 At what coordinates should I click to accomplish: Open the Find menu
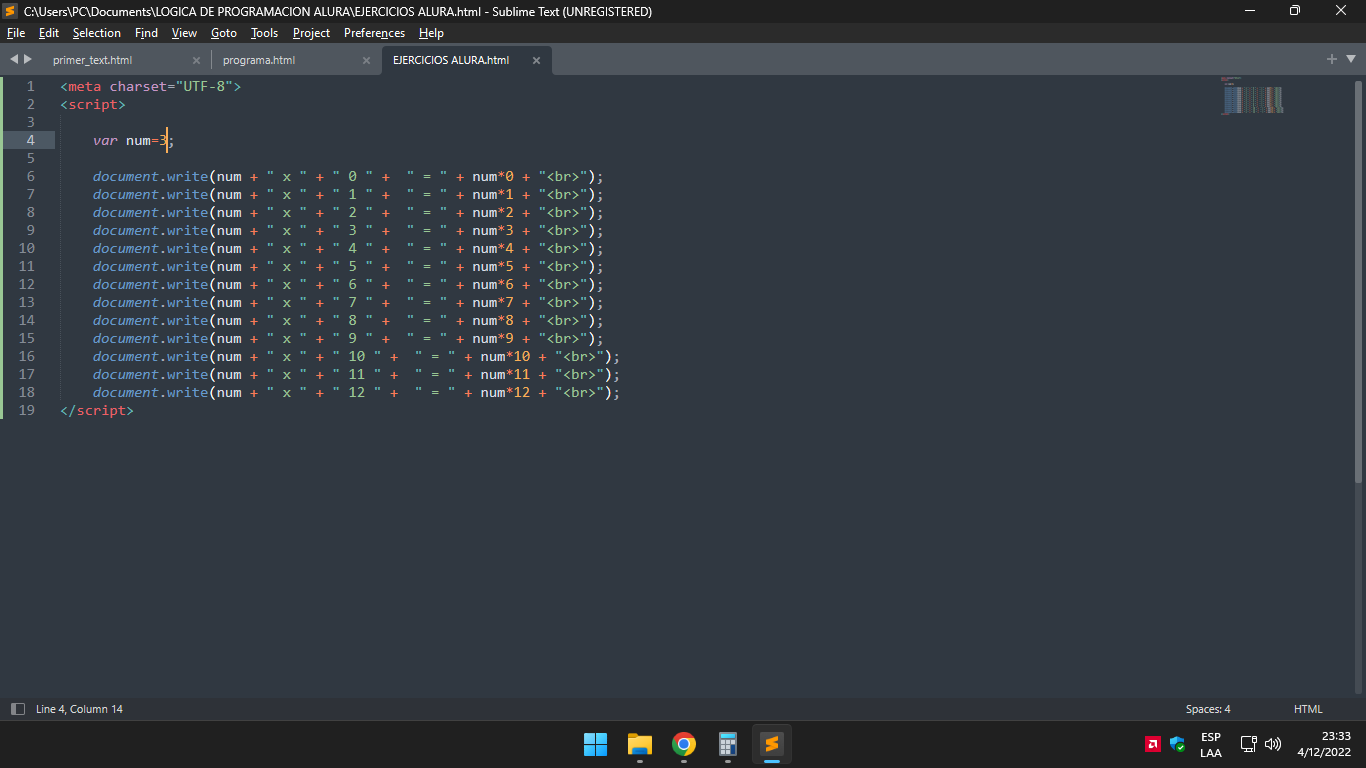pos(146,33)
